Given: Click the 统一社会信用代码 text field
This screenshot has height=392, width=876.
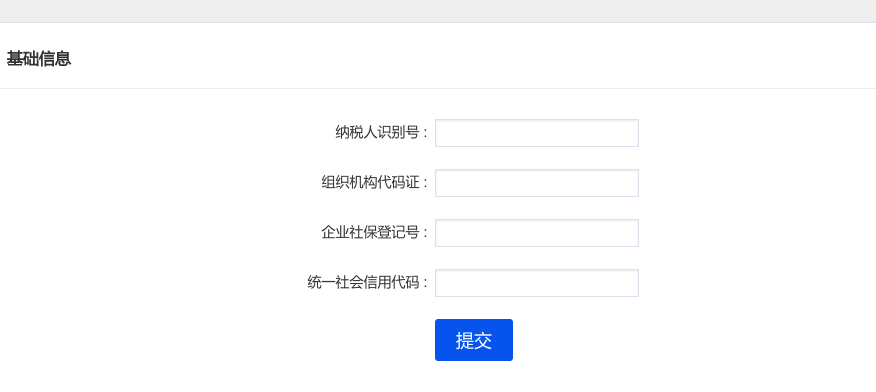Looking at the screenshot, I should pos(536,283).
